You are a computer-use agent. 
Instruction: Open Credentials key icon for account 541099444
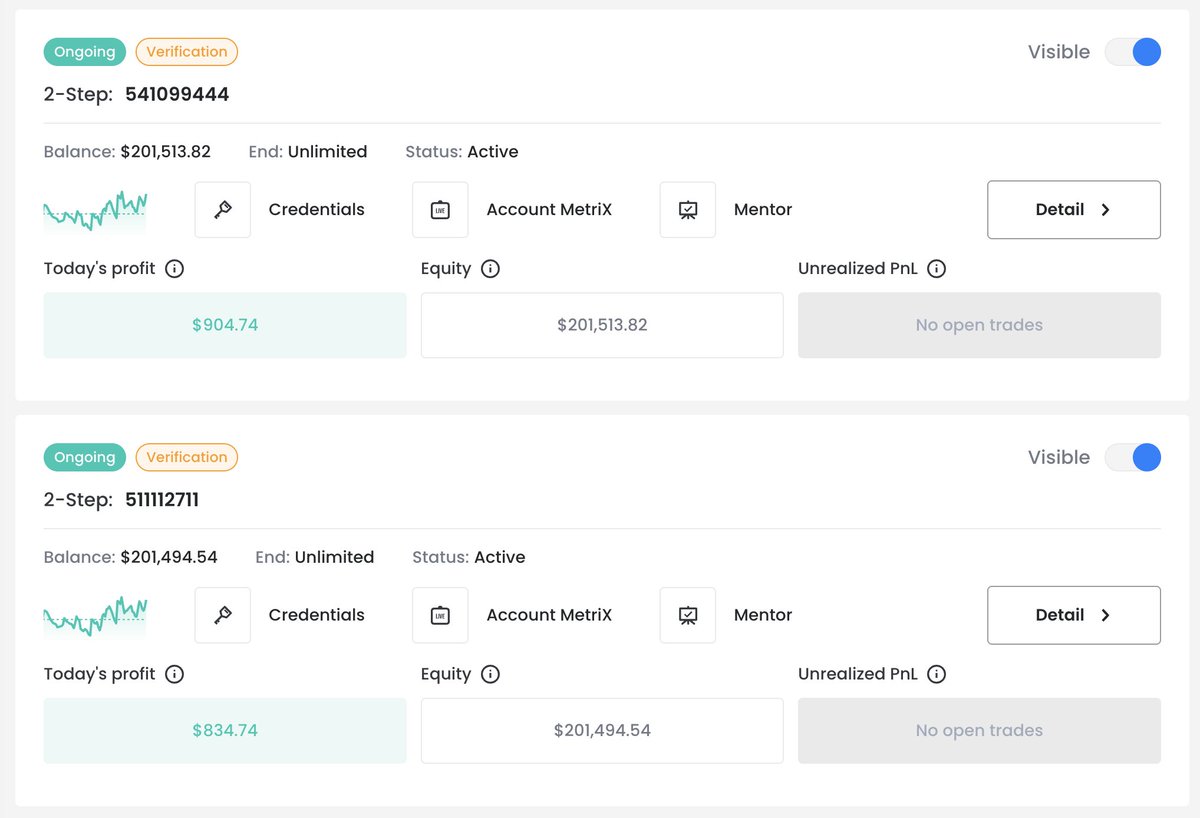coord(222,210)
